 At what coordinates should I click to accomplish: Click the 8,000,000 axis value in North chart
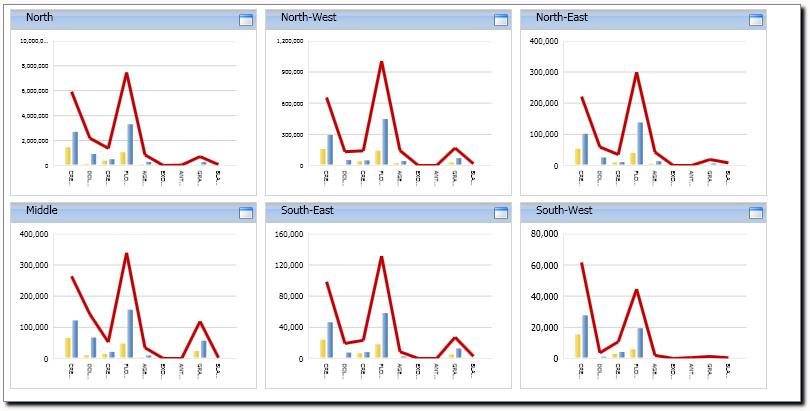[x=36, y=66]
